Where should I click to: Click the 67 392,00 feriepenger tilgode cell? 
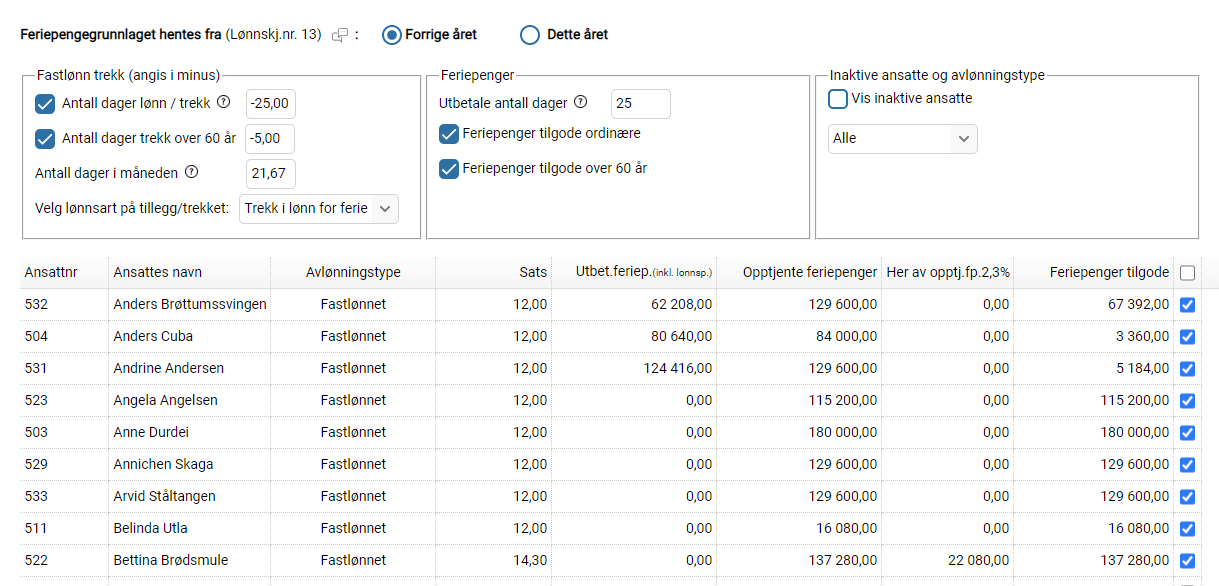[x=1093, y=304]
